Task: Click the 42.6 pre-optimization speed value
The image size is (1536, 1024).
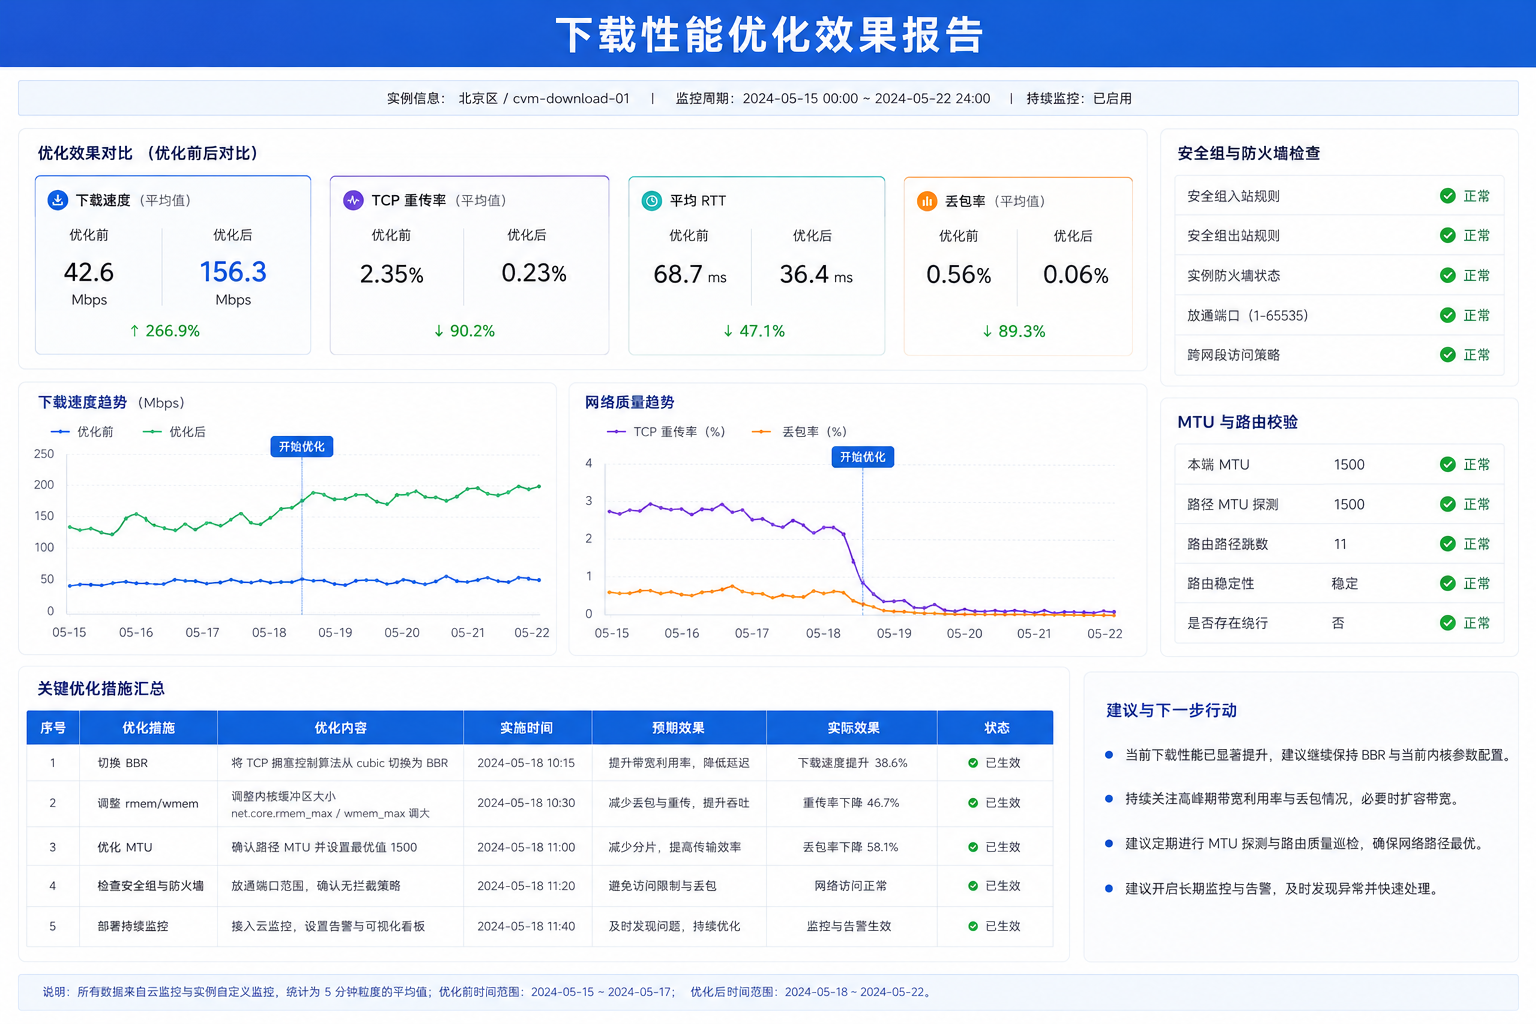Action: [89, 272]
